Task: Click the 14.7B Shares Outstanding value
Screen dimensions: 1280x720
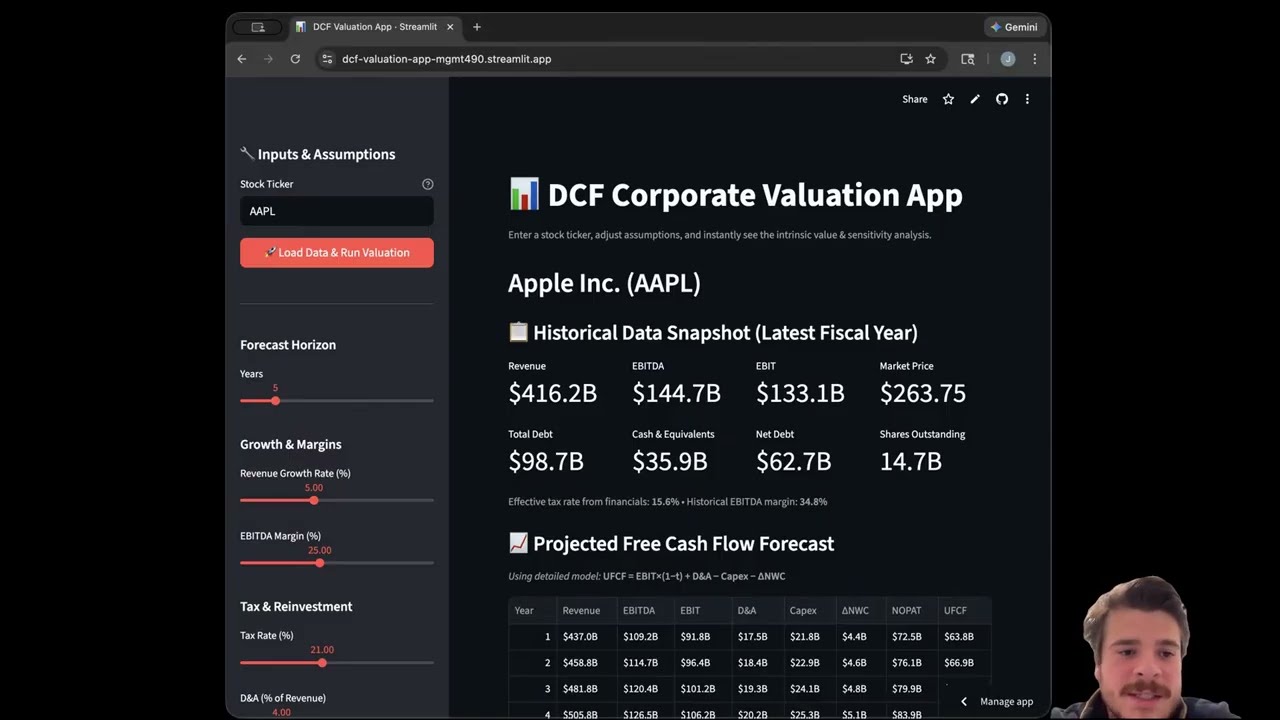Action: pyautogui.click(x=911, y=461)
